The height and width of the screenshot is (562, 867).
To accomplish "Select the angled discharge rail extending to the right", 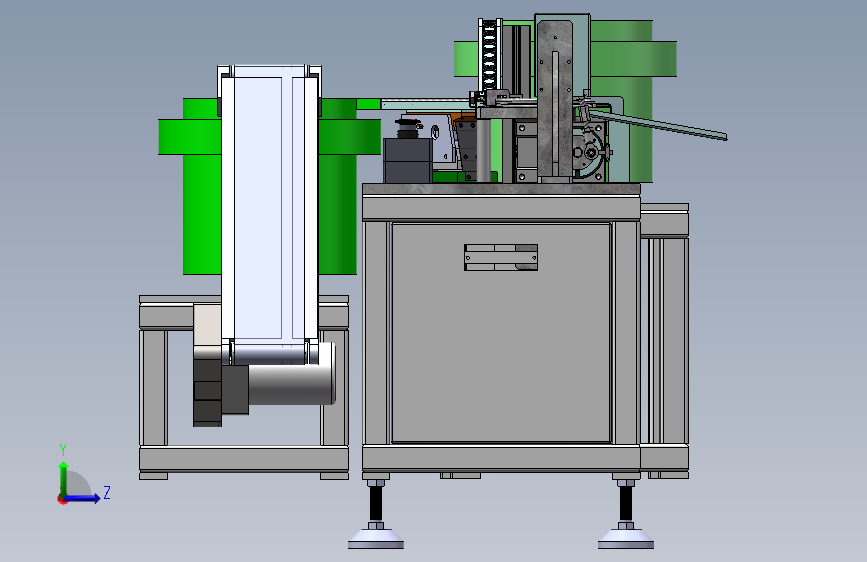I will click(658, 125).
